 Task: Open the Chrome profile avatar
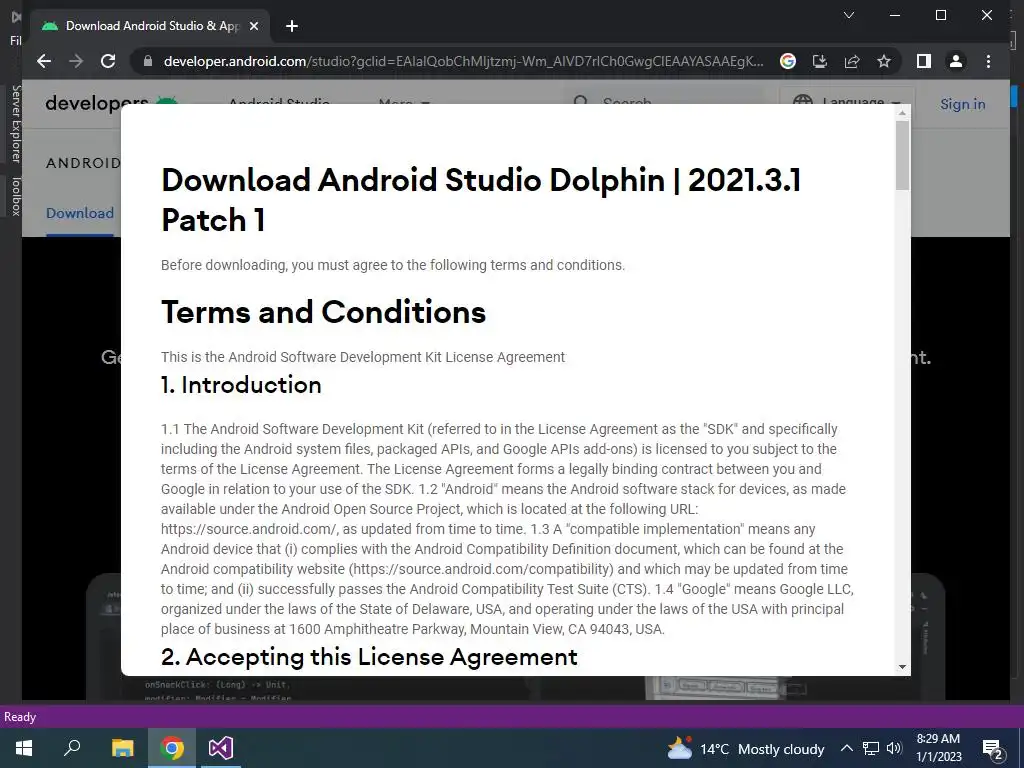[956, 61]
